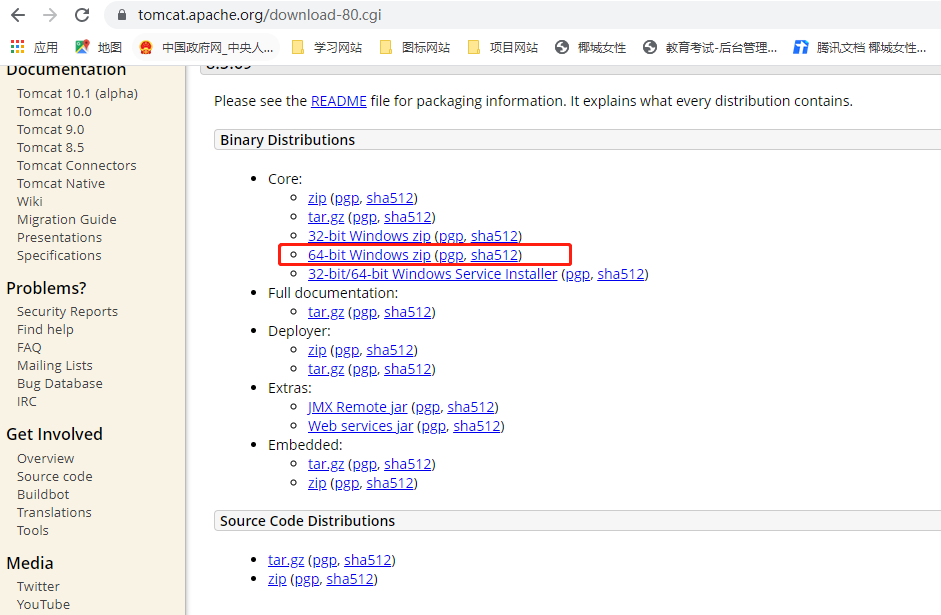The width and height of the screenshot is (941, 615).
Task: Click the padlock site security icon
Action: (x=122, y=15)
